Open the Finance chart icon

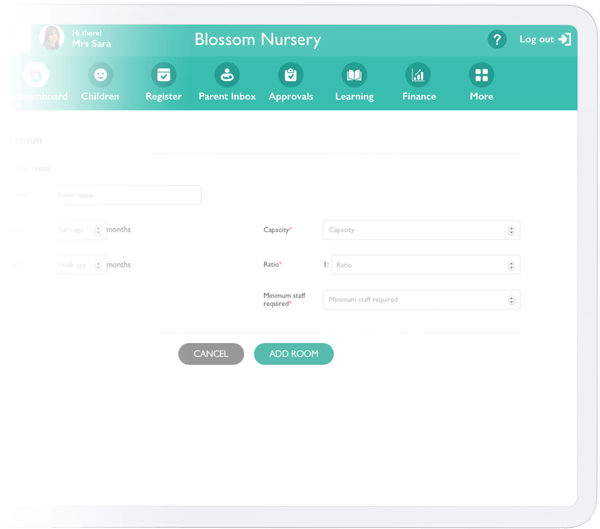(418, 75)
